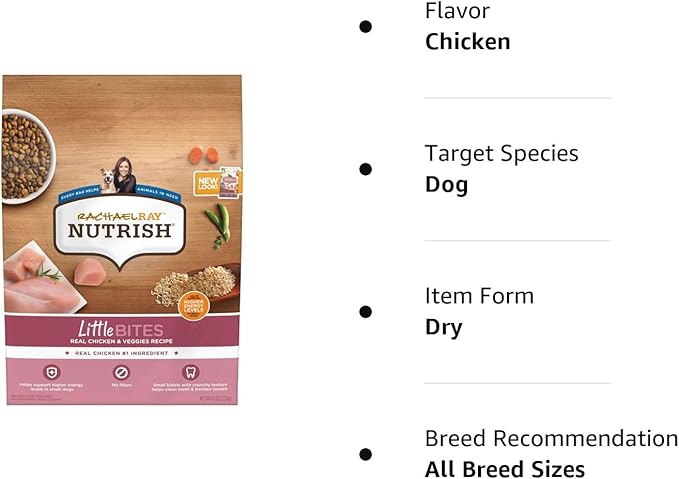Click the bullet beside Item Form
Image resolution: width=679 pixels, height=479 pixels.
[x=366, y=311]
